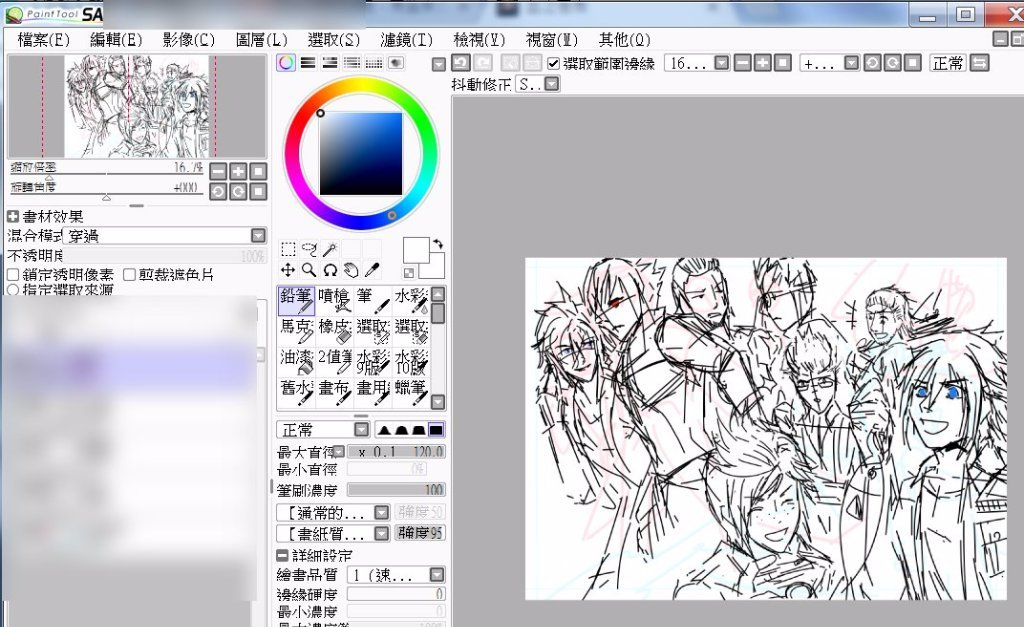Enable 鎖定透明像素 checkbox

(13, 274)
